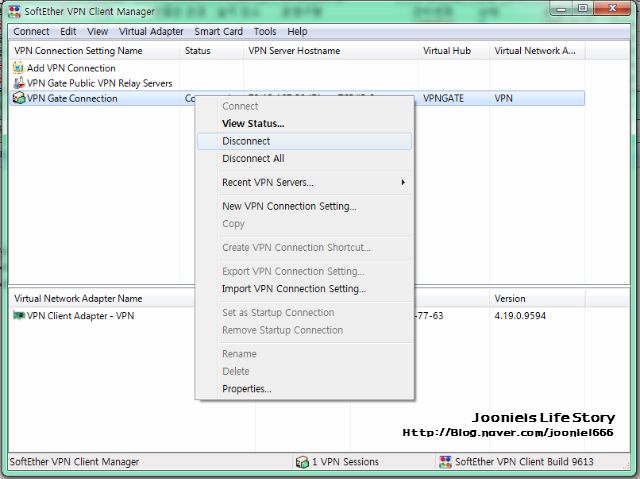Open the Virtual Adapter menu
Screen dimensions: 640x479
(x=151, y=31)
